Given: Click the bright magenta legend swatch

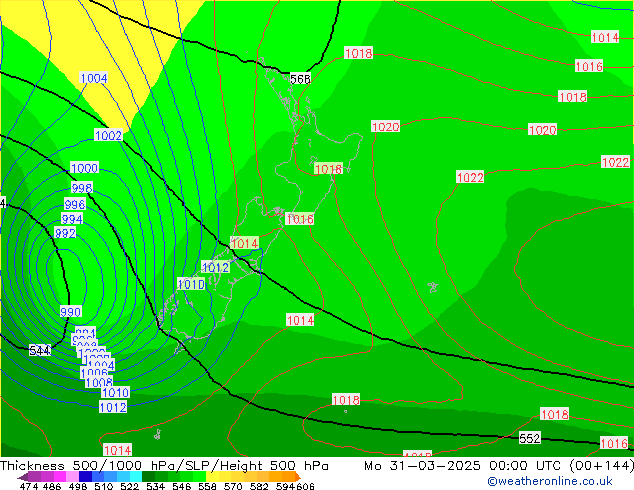Looking at the screenshot, I should pos(60,476).
